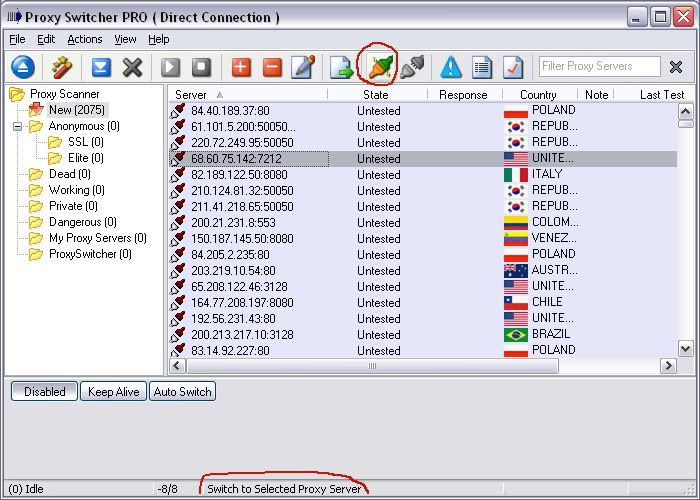Click the horizontal scrollbar right arrow
700x500 pixels.
668,366
